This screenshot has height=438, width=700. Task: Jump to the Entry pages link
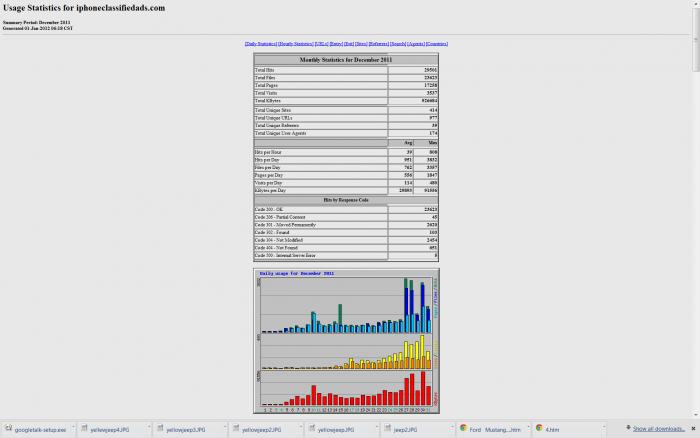click(336, 44)
